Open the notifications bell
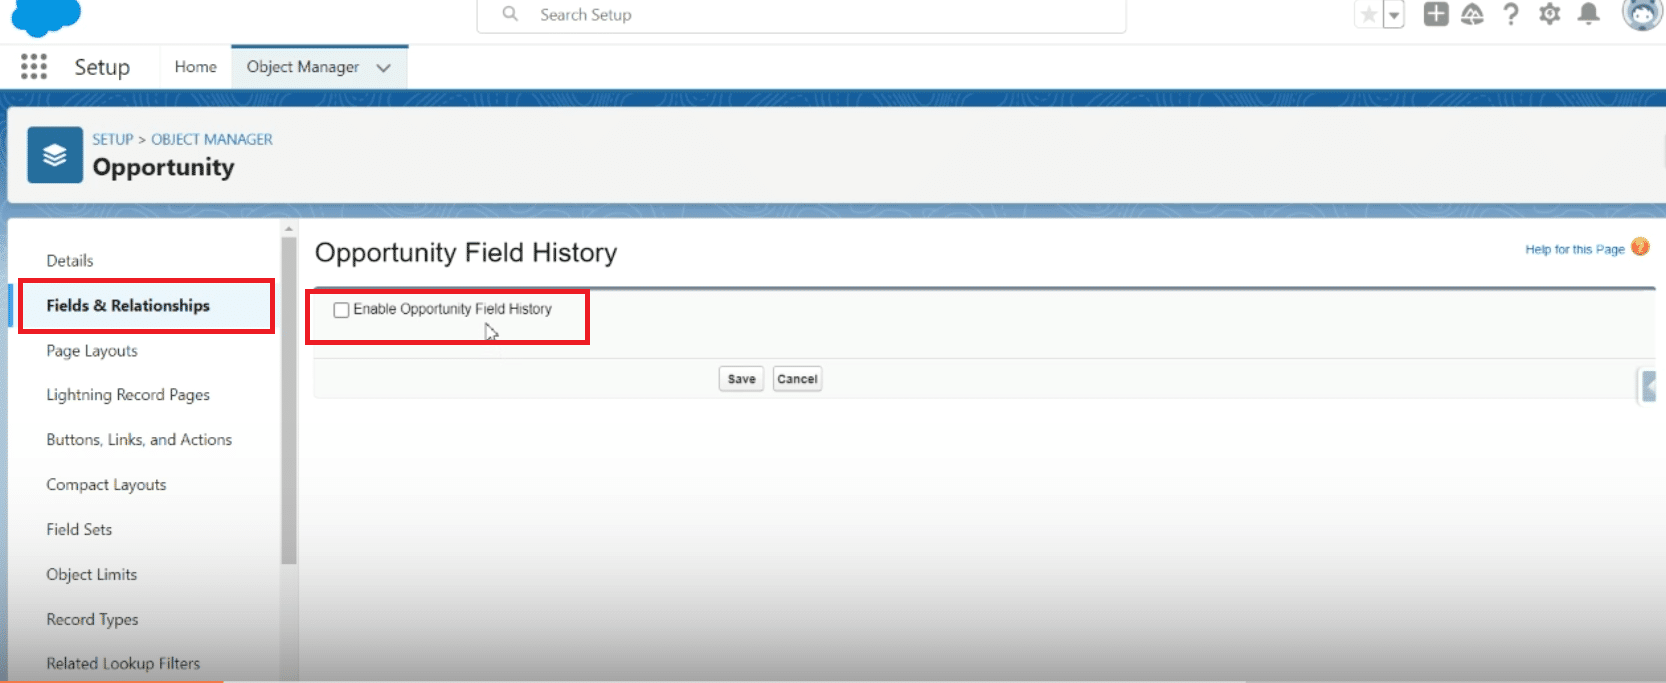Image resolution: width=1666 pixels, height=683 pixels. pyautogui.click(x=1588, y=14)
